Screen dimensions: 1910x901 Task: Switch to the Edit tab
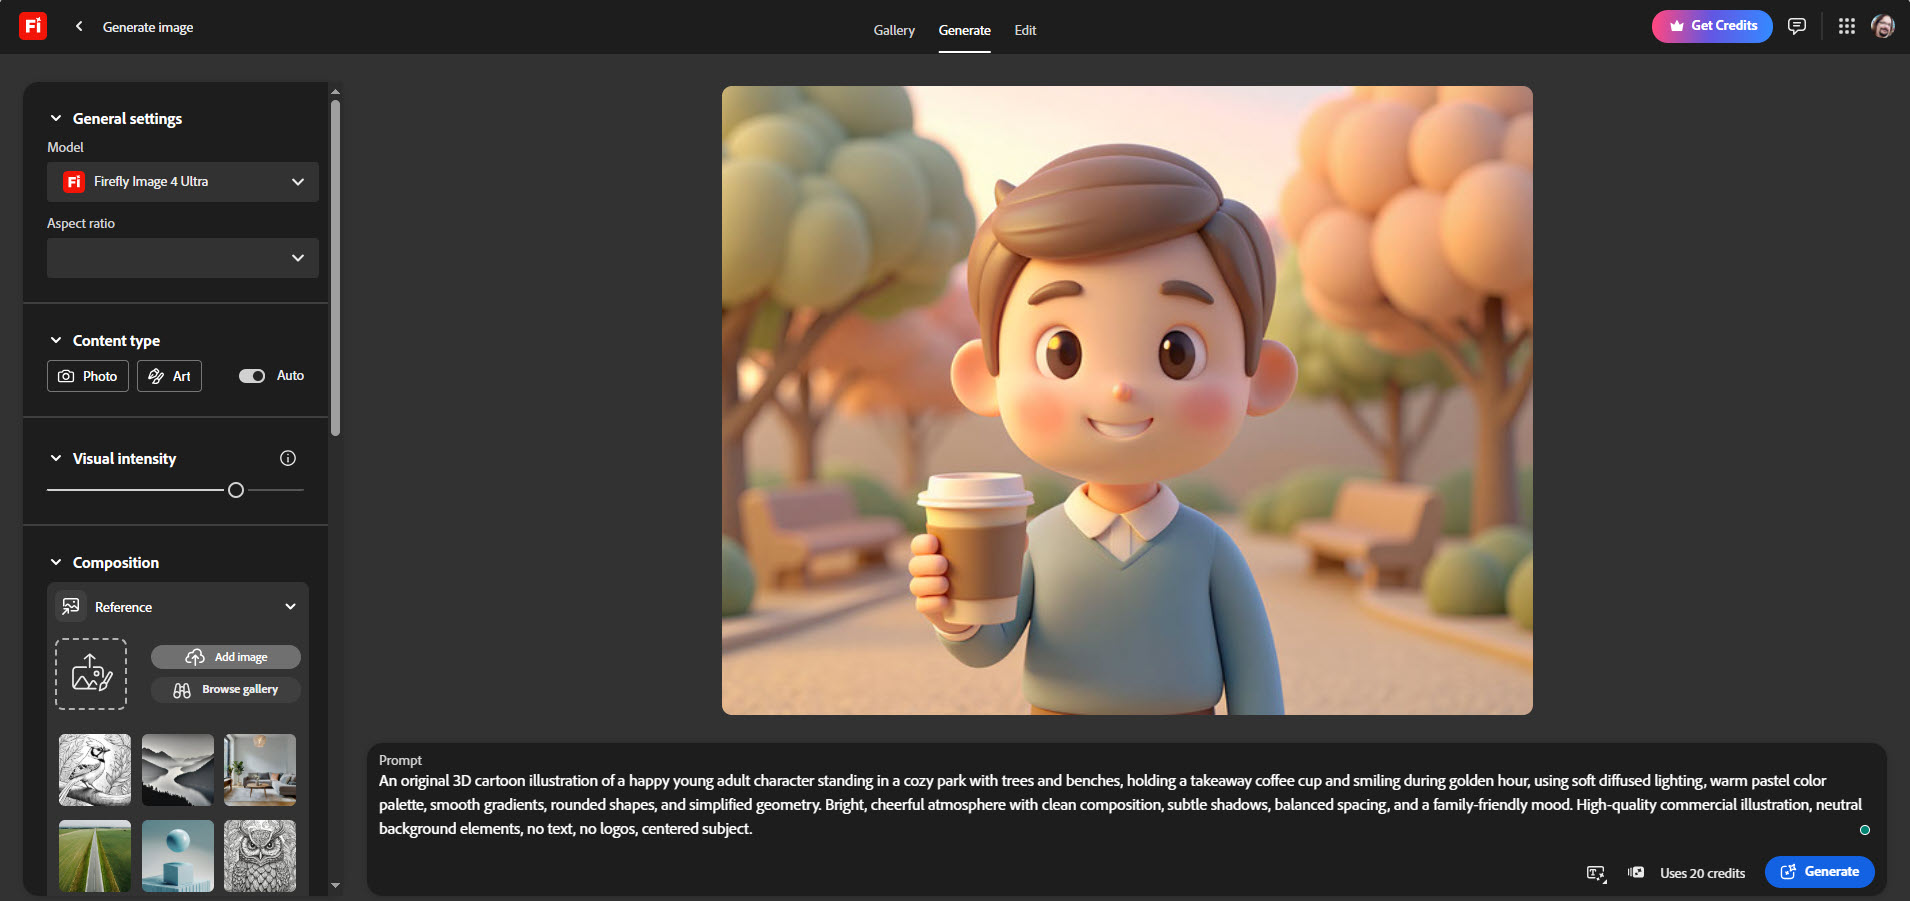pos(1025,30)
